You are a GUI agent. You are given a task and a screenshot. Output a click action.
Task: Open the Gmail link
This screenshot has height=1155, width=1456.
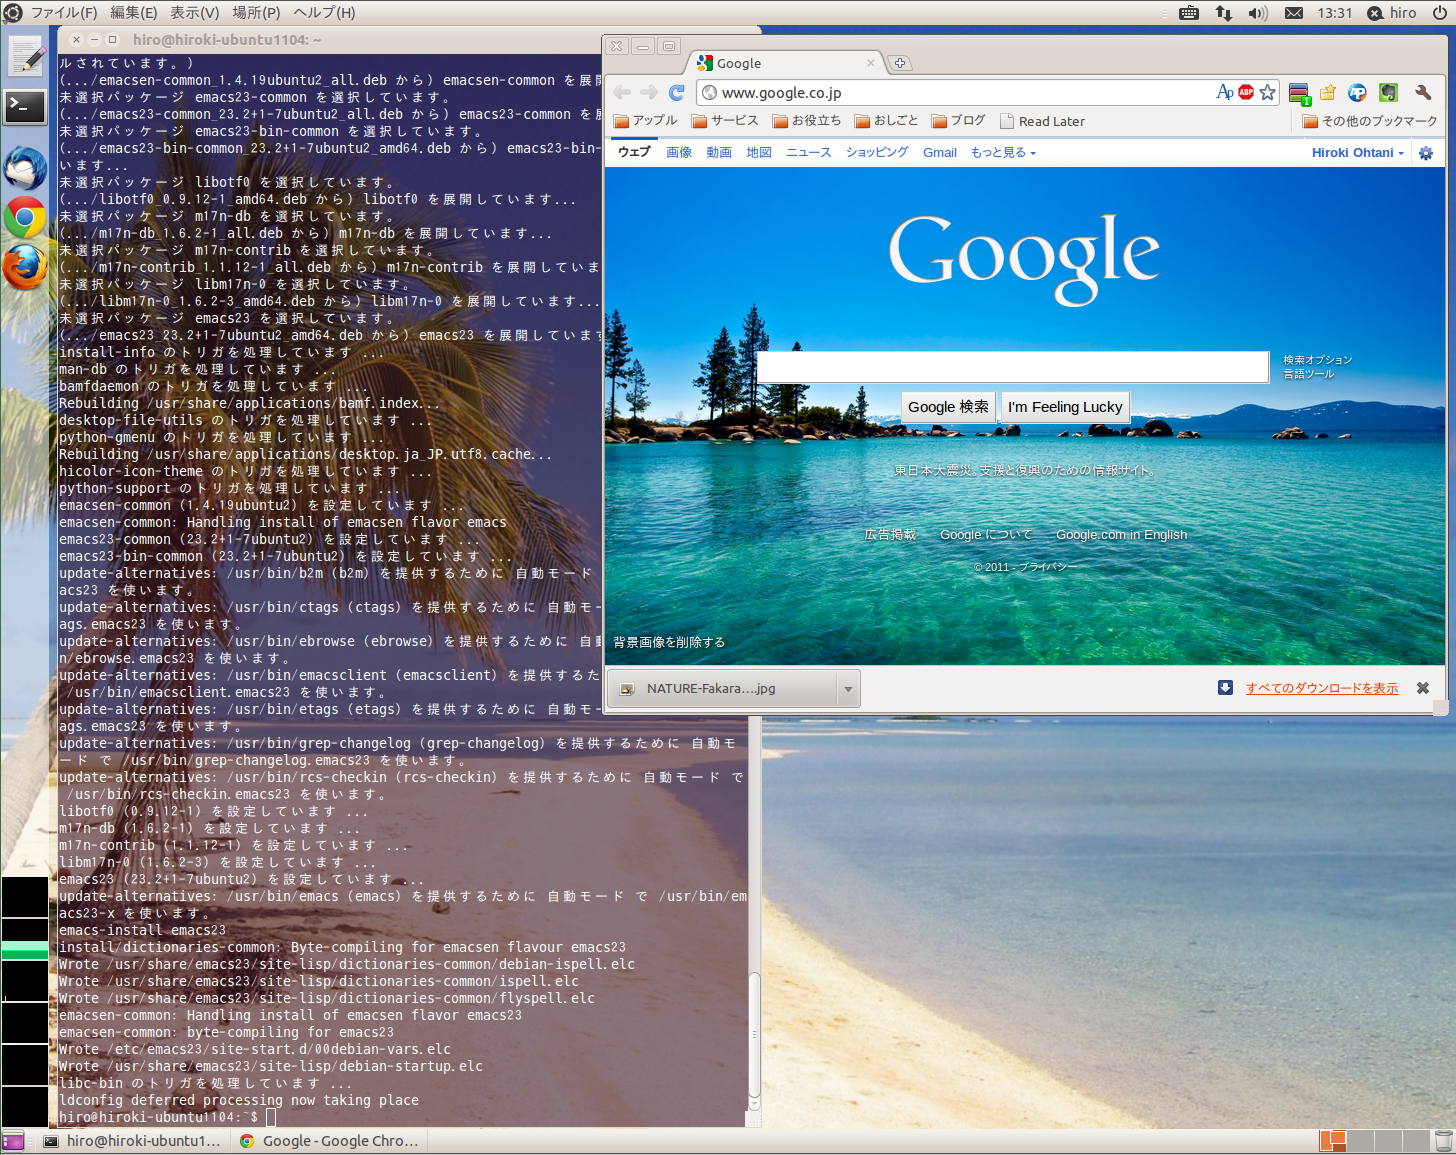(x=940, y=153)
